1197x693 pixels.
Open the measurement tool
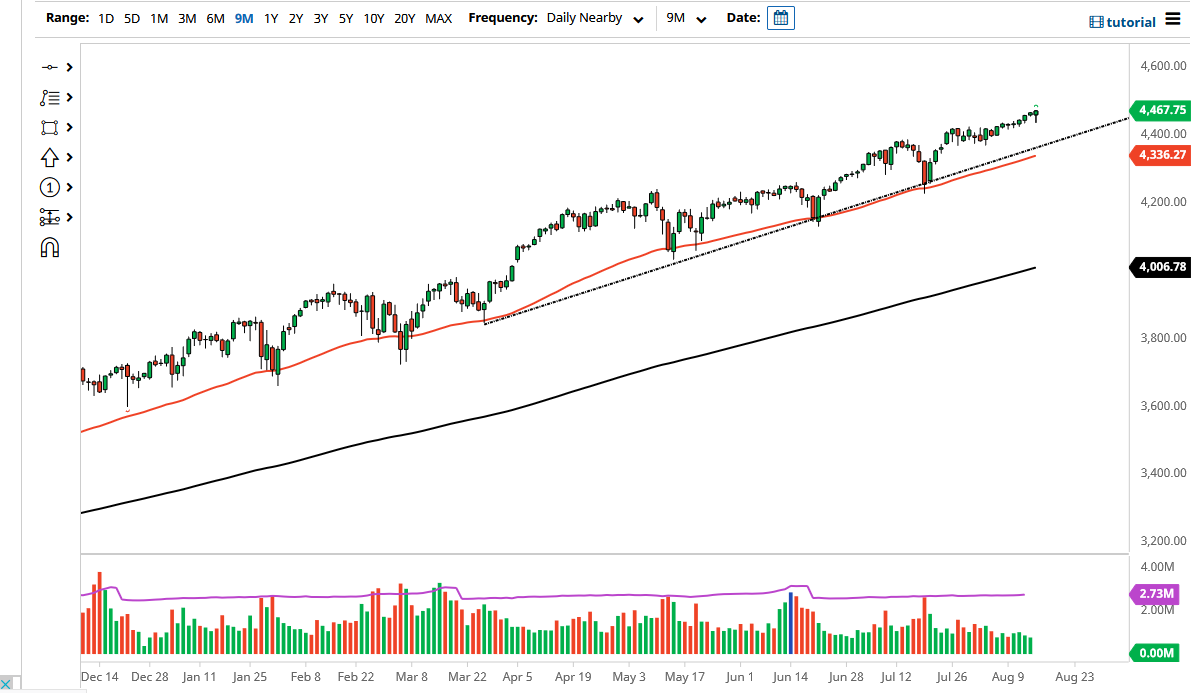click(x=49, y=217)
